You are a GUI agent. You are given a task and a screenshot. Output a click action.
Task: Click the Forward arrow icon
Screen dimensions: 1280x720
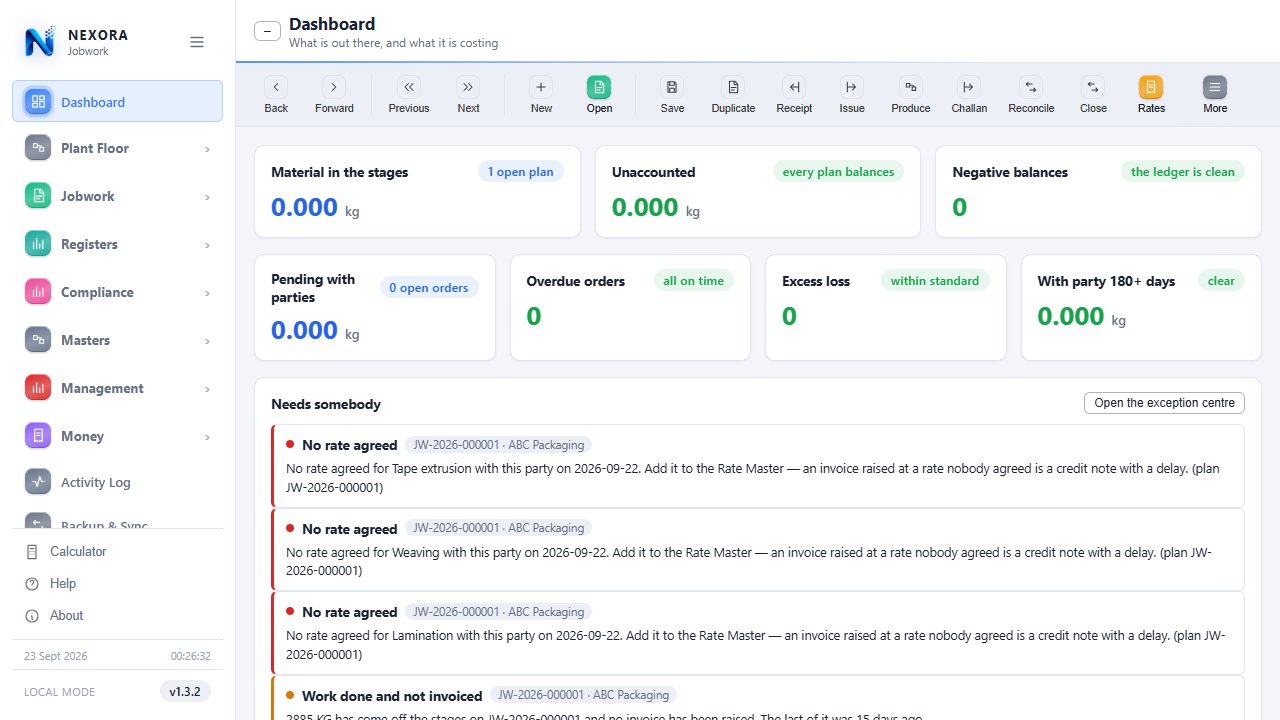[x=334, y=87]
